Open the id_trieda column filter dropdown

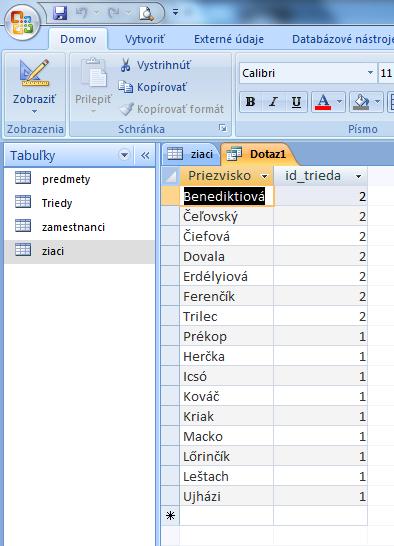(x=358, y=176)
